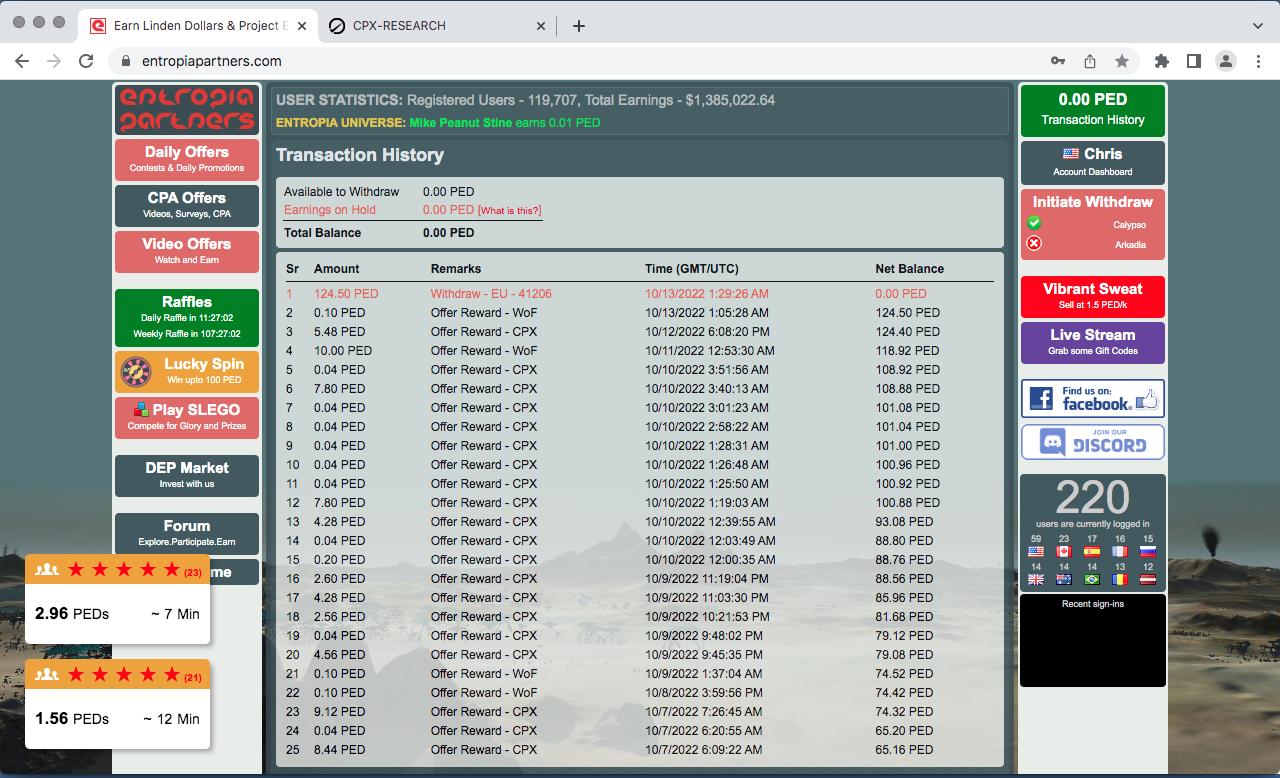The height and width of the screenshot is (778, 1280).
Task: Open a new tab with plus icon
Action: tap(579, 26)
